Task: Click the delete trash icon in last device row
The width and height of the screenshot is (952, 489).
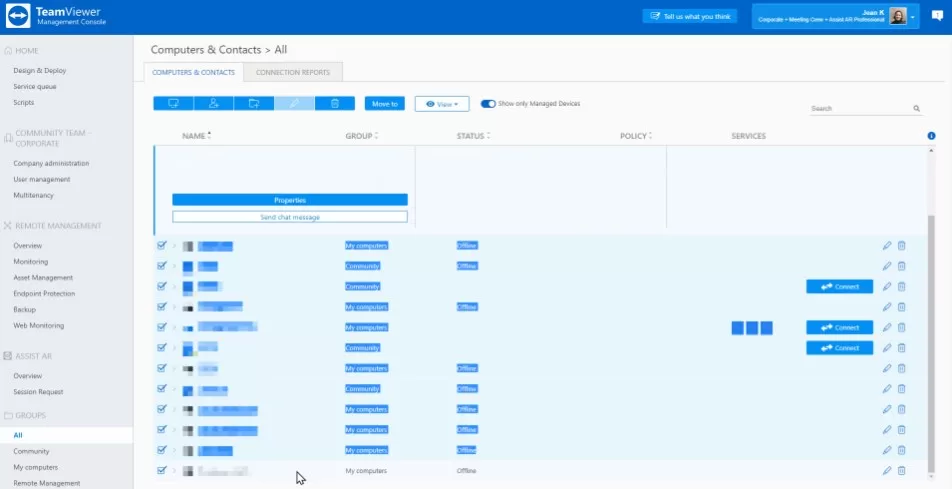Action: coord(902,470)
